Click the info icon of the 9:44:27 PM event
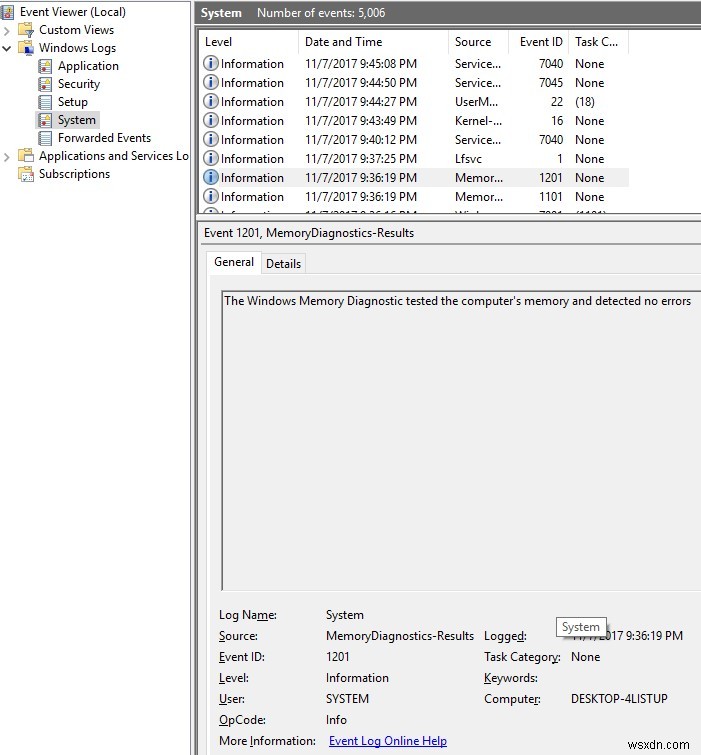This screenshot has height=755, width=701. click(210, 101)
